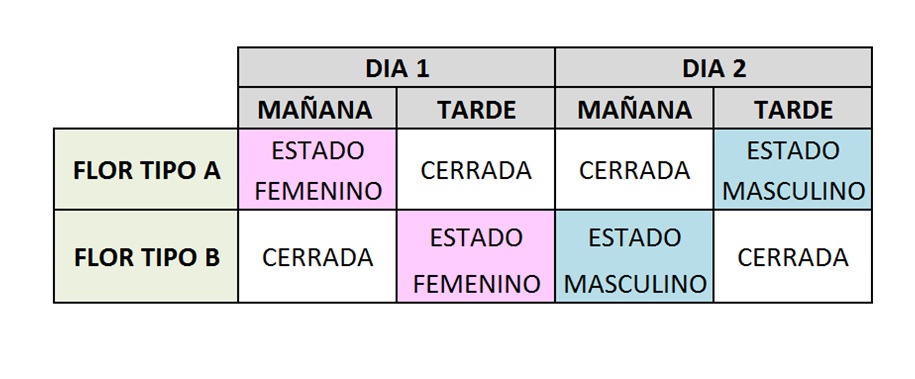Click the FLOR TIPO B row label
The image size is (915, 379).
pyautogui.click(x=146, y=257)
